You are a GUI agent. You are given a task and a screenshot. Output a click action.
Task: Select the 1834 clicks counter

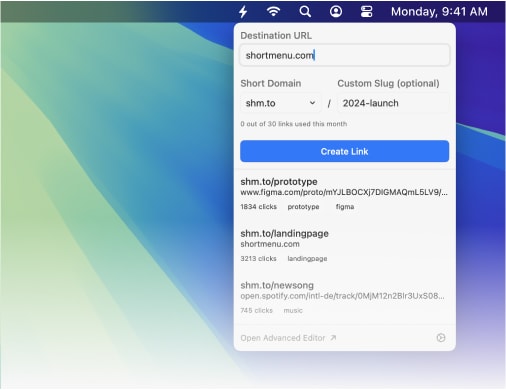click(x=258, y=207)
